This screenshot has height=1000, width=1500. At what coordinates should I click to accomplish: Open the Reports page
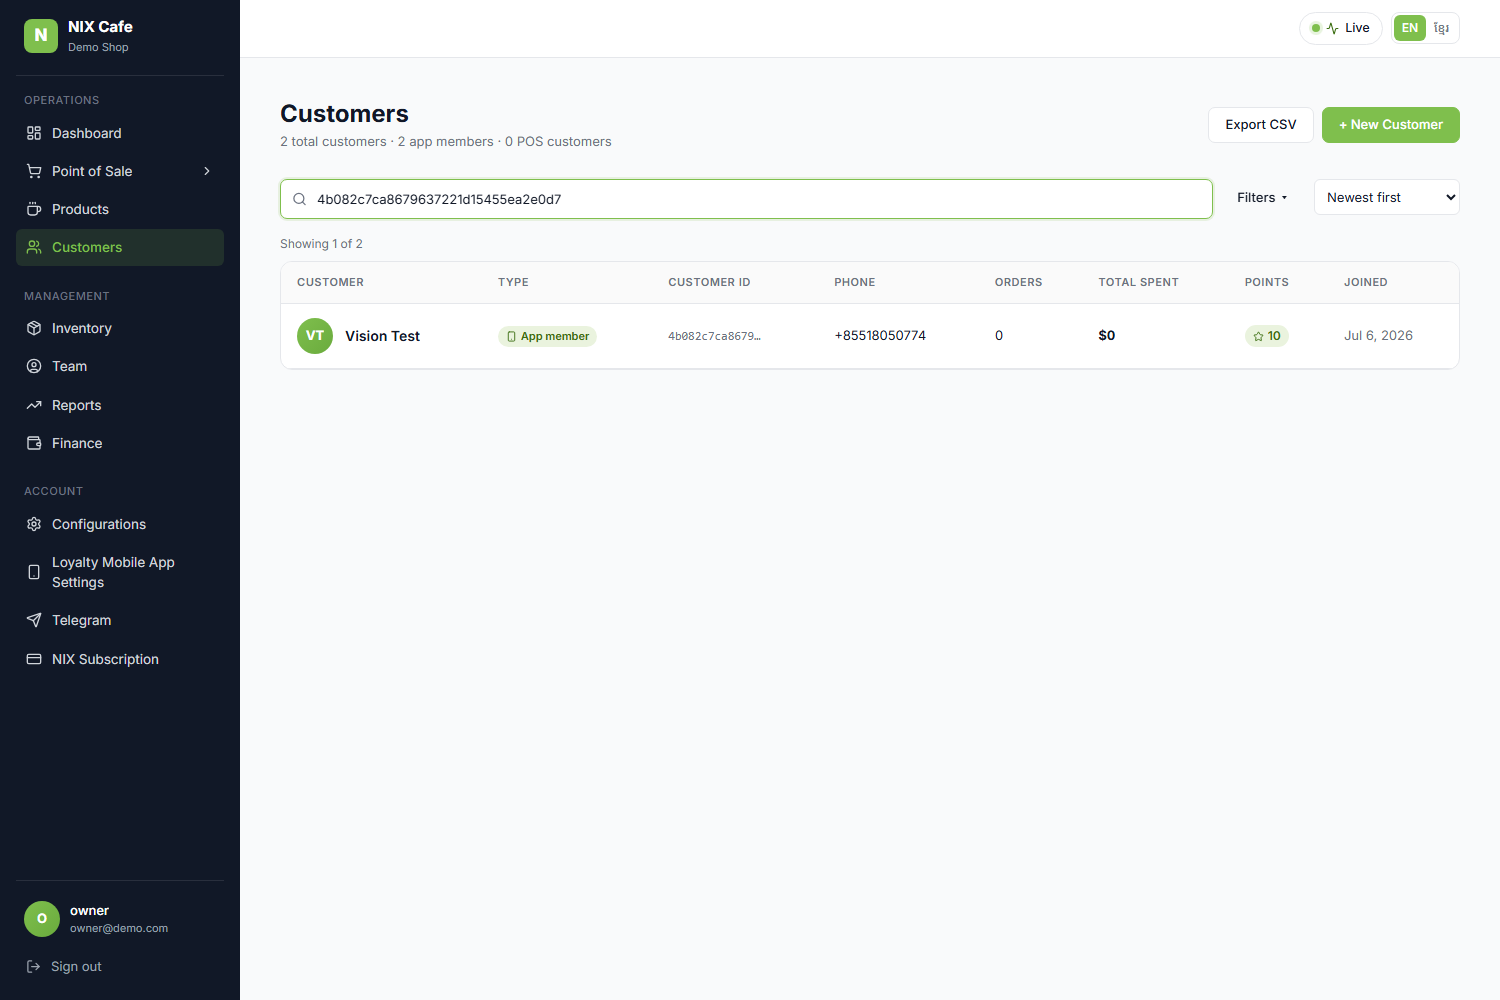(120, 405)
